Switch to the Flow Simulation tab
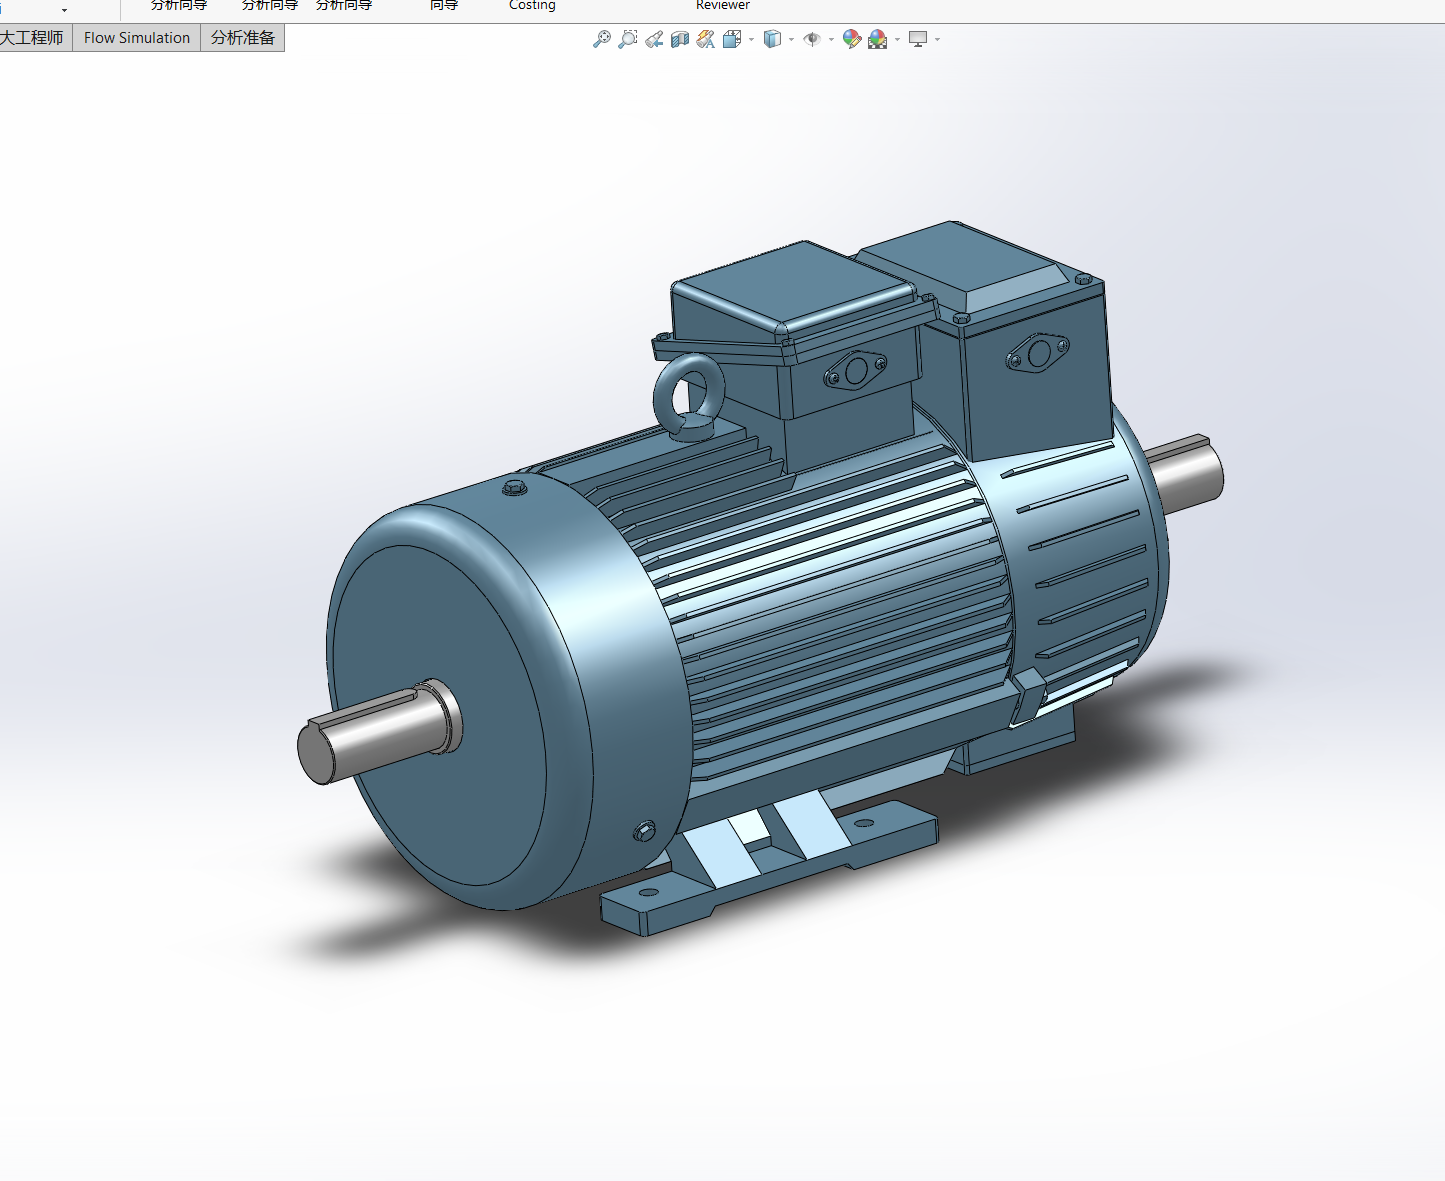Viewport: 1445px width, 1181px height. coord(137,38)
